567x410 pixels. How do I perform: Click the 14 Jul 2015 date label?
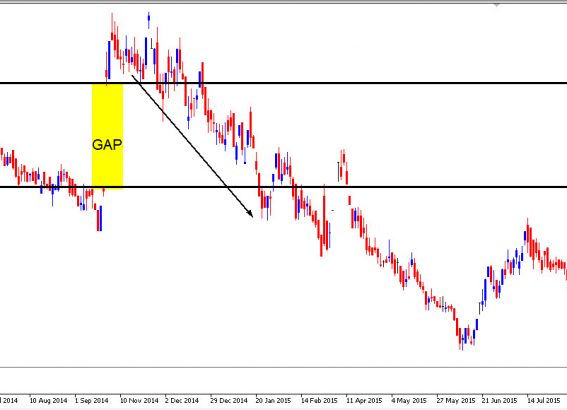[x=543, y=401]
